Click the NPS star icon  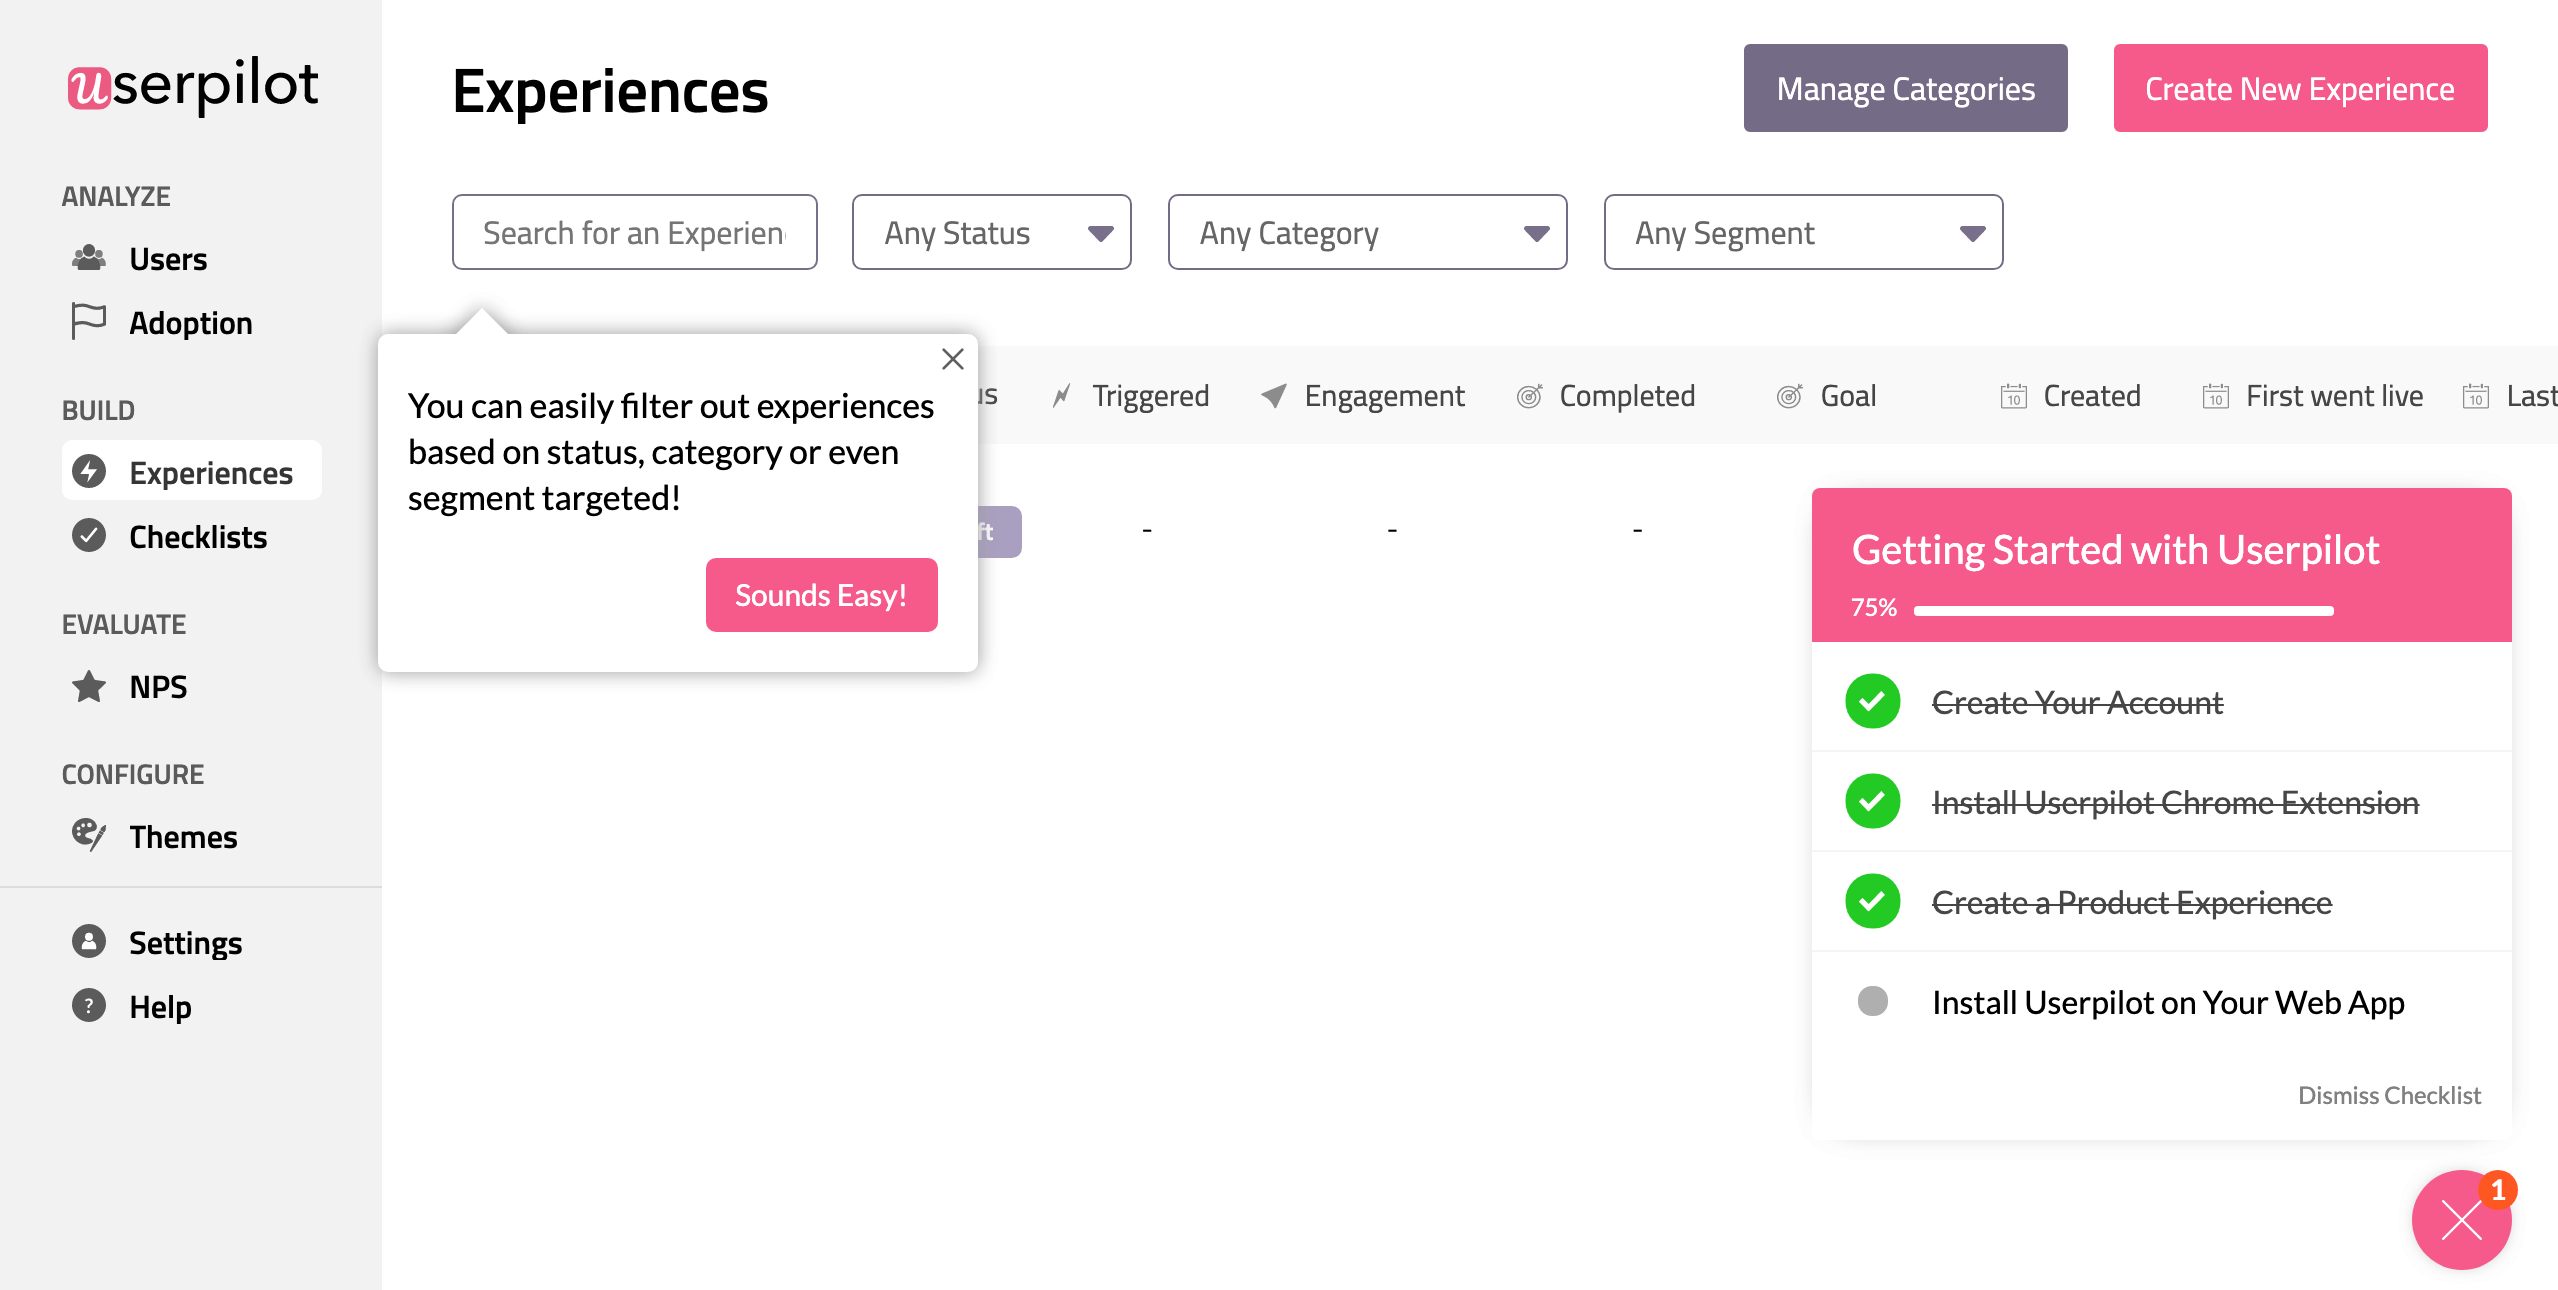point(89,688)
